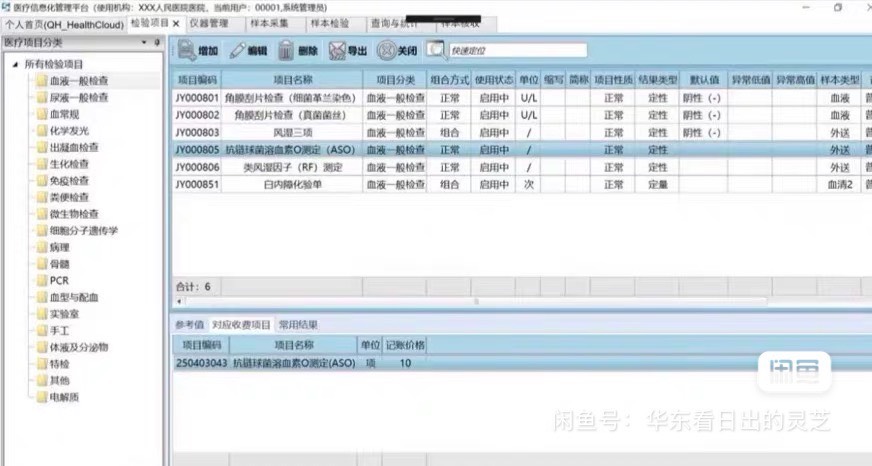Select row JY000801 角膜刮片检查
Image resolution: width=872 pixels, height=466 pixels.
[522, 98]
